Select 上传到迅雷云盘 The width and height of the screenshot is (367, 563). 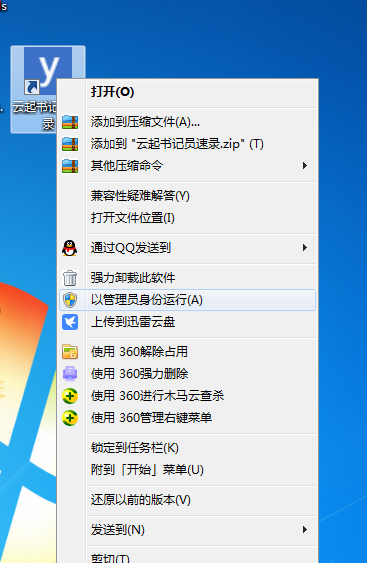click(187, 322)
